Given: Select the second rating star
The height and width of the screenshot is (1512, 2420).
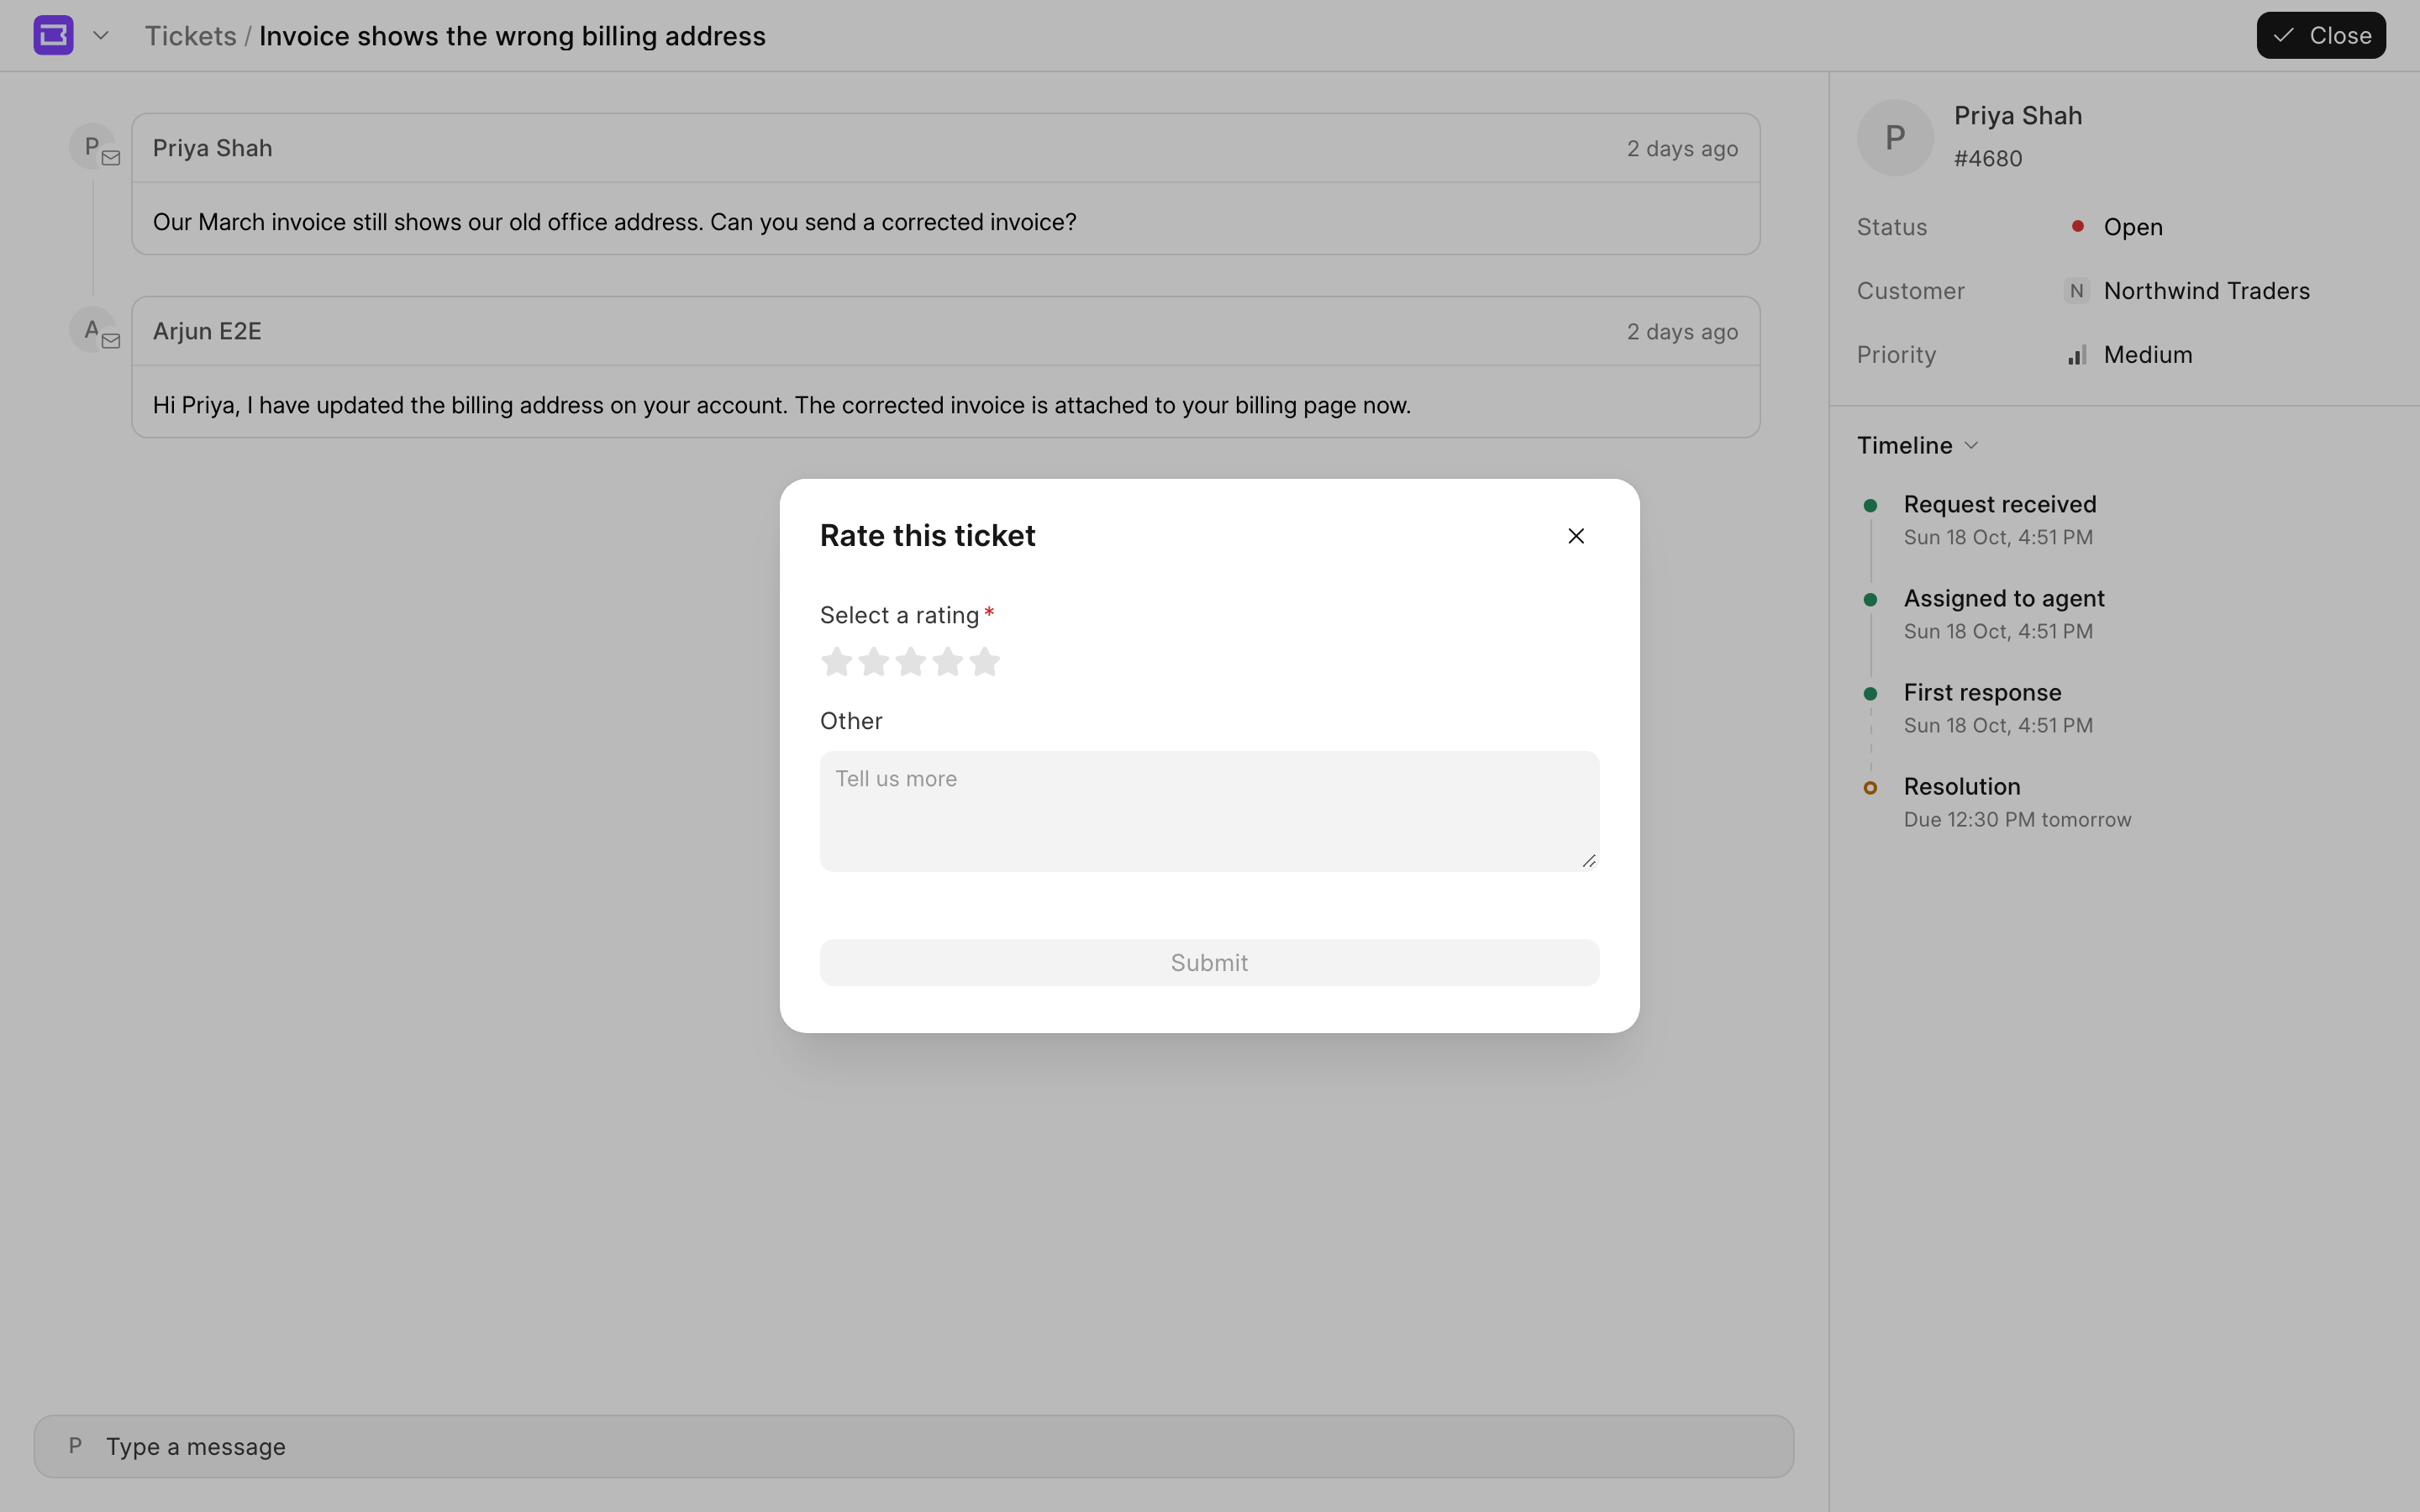Looking at the screenshot, I should click(873, 661).
